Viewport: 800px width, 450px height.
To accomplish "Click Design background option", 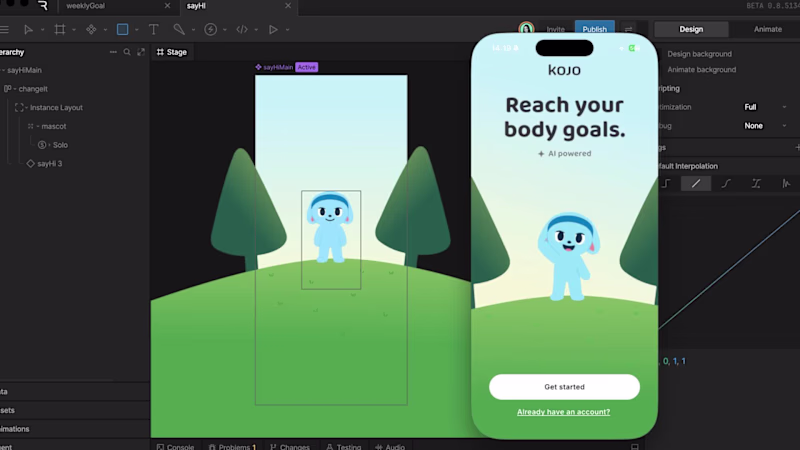I will 699,54.
